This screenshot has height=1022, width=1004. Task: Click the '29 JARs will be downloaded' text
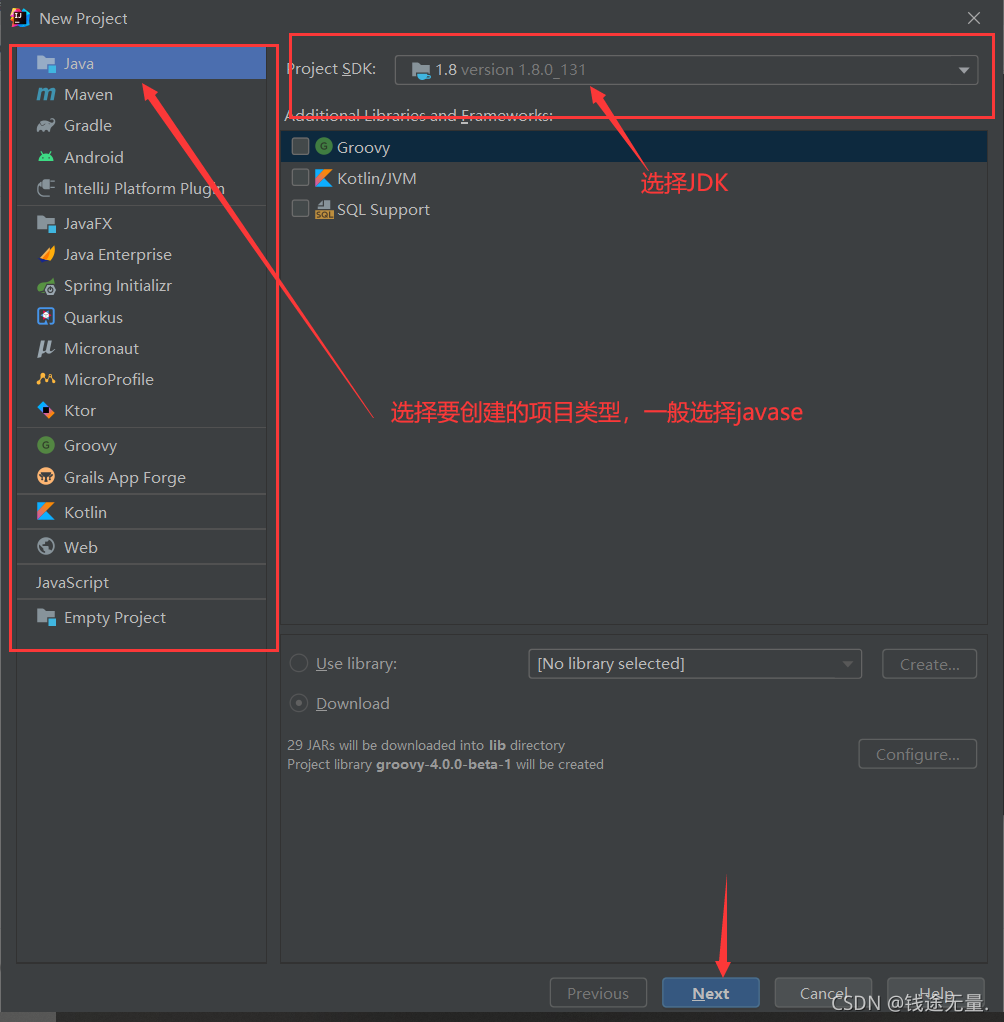[x=426, y=745]
